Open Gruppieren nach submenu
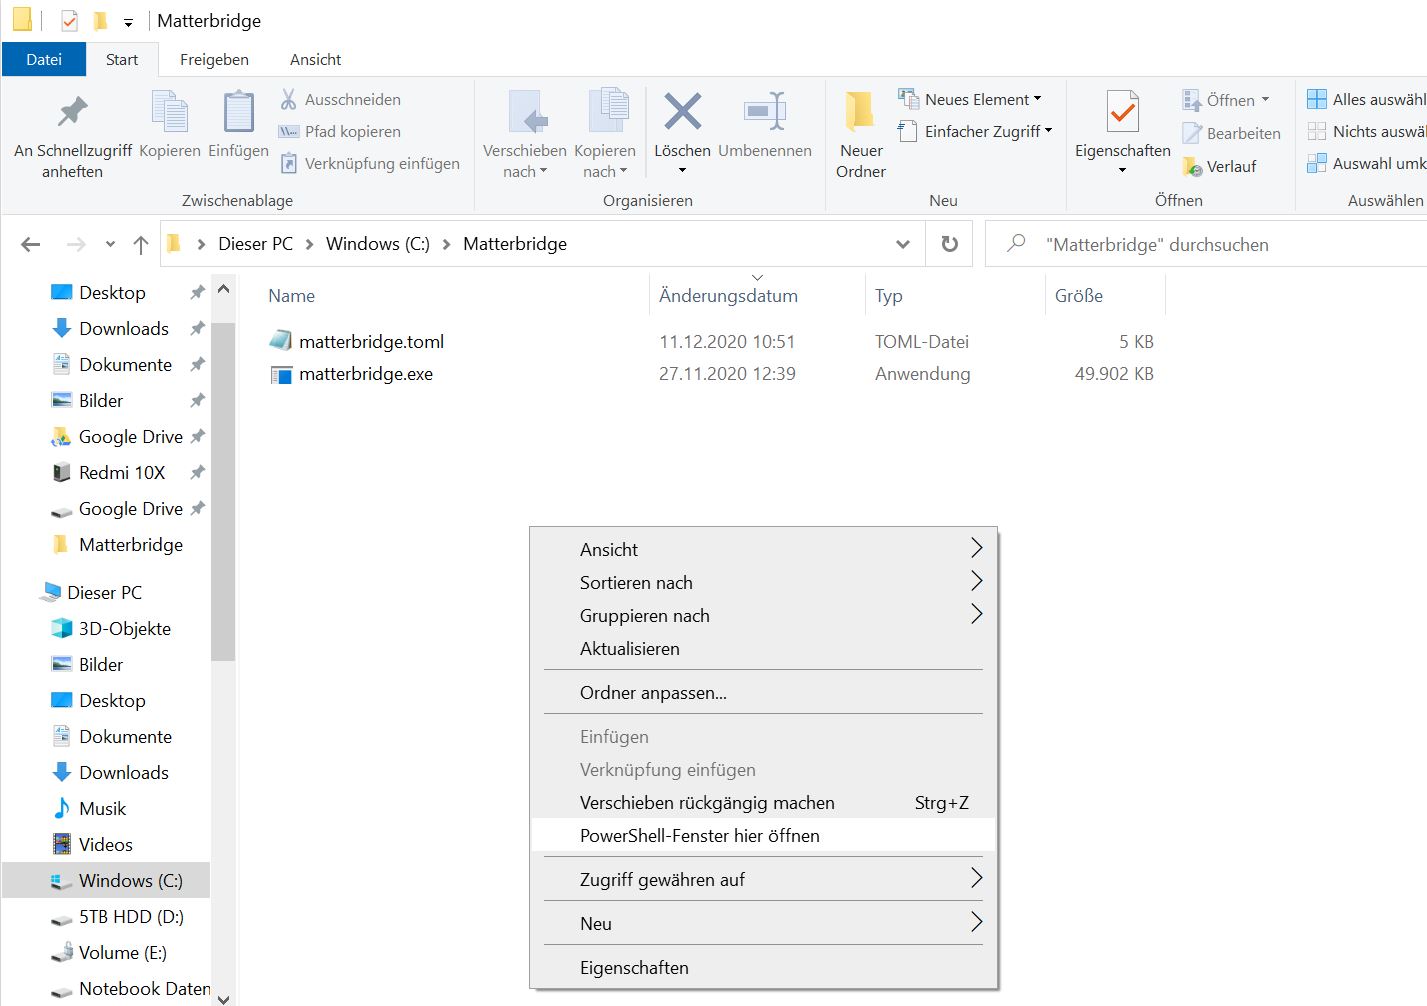This screenshot has width=1427, height=1006. click(764, 615)
